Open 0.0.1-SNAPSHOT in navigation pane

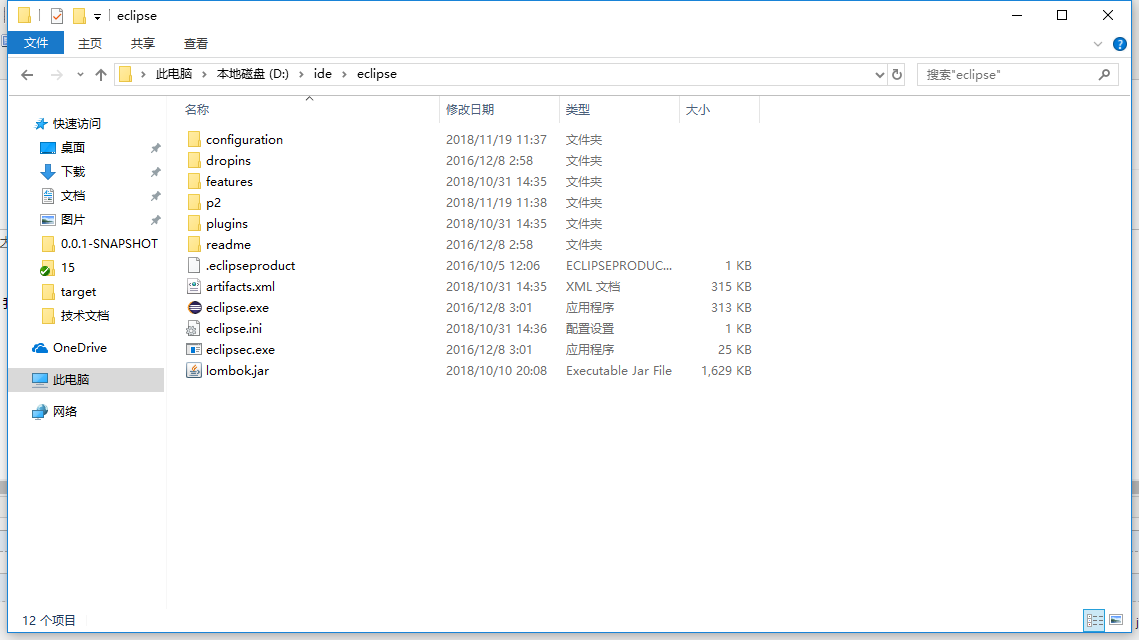(x=109, y=243)
